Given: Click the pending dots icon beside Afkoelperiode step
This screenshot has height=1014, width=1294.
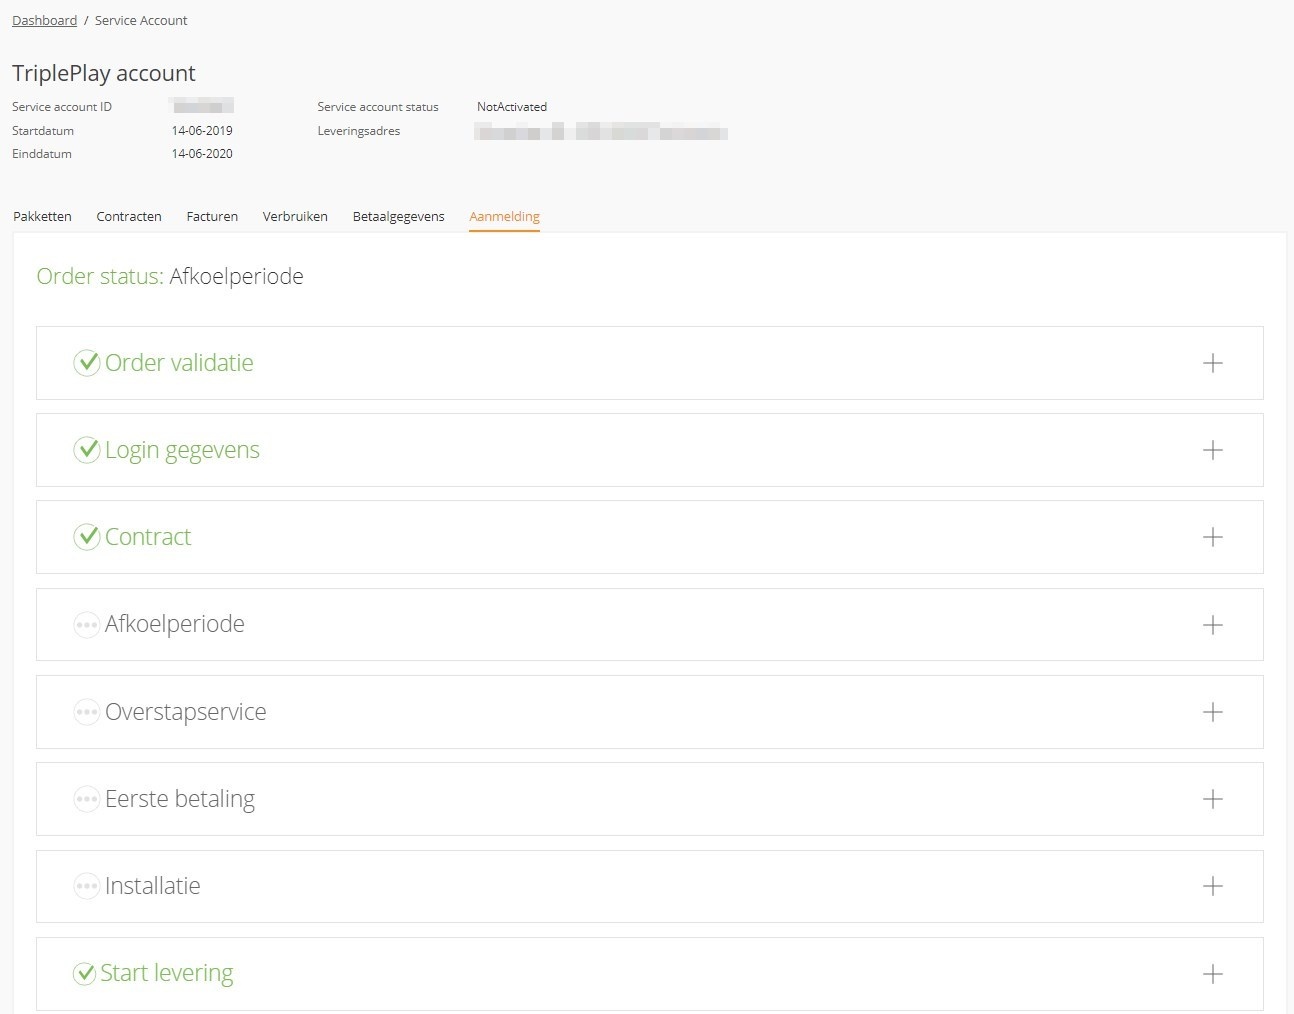Looking at the screenshot, I should 87,625.
